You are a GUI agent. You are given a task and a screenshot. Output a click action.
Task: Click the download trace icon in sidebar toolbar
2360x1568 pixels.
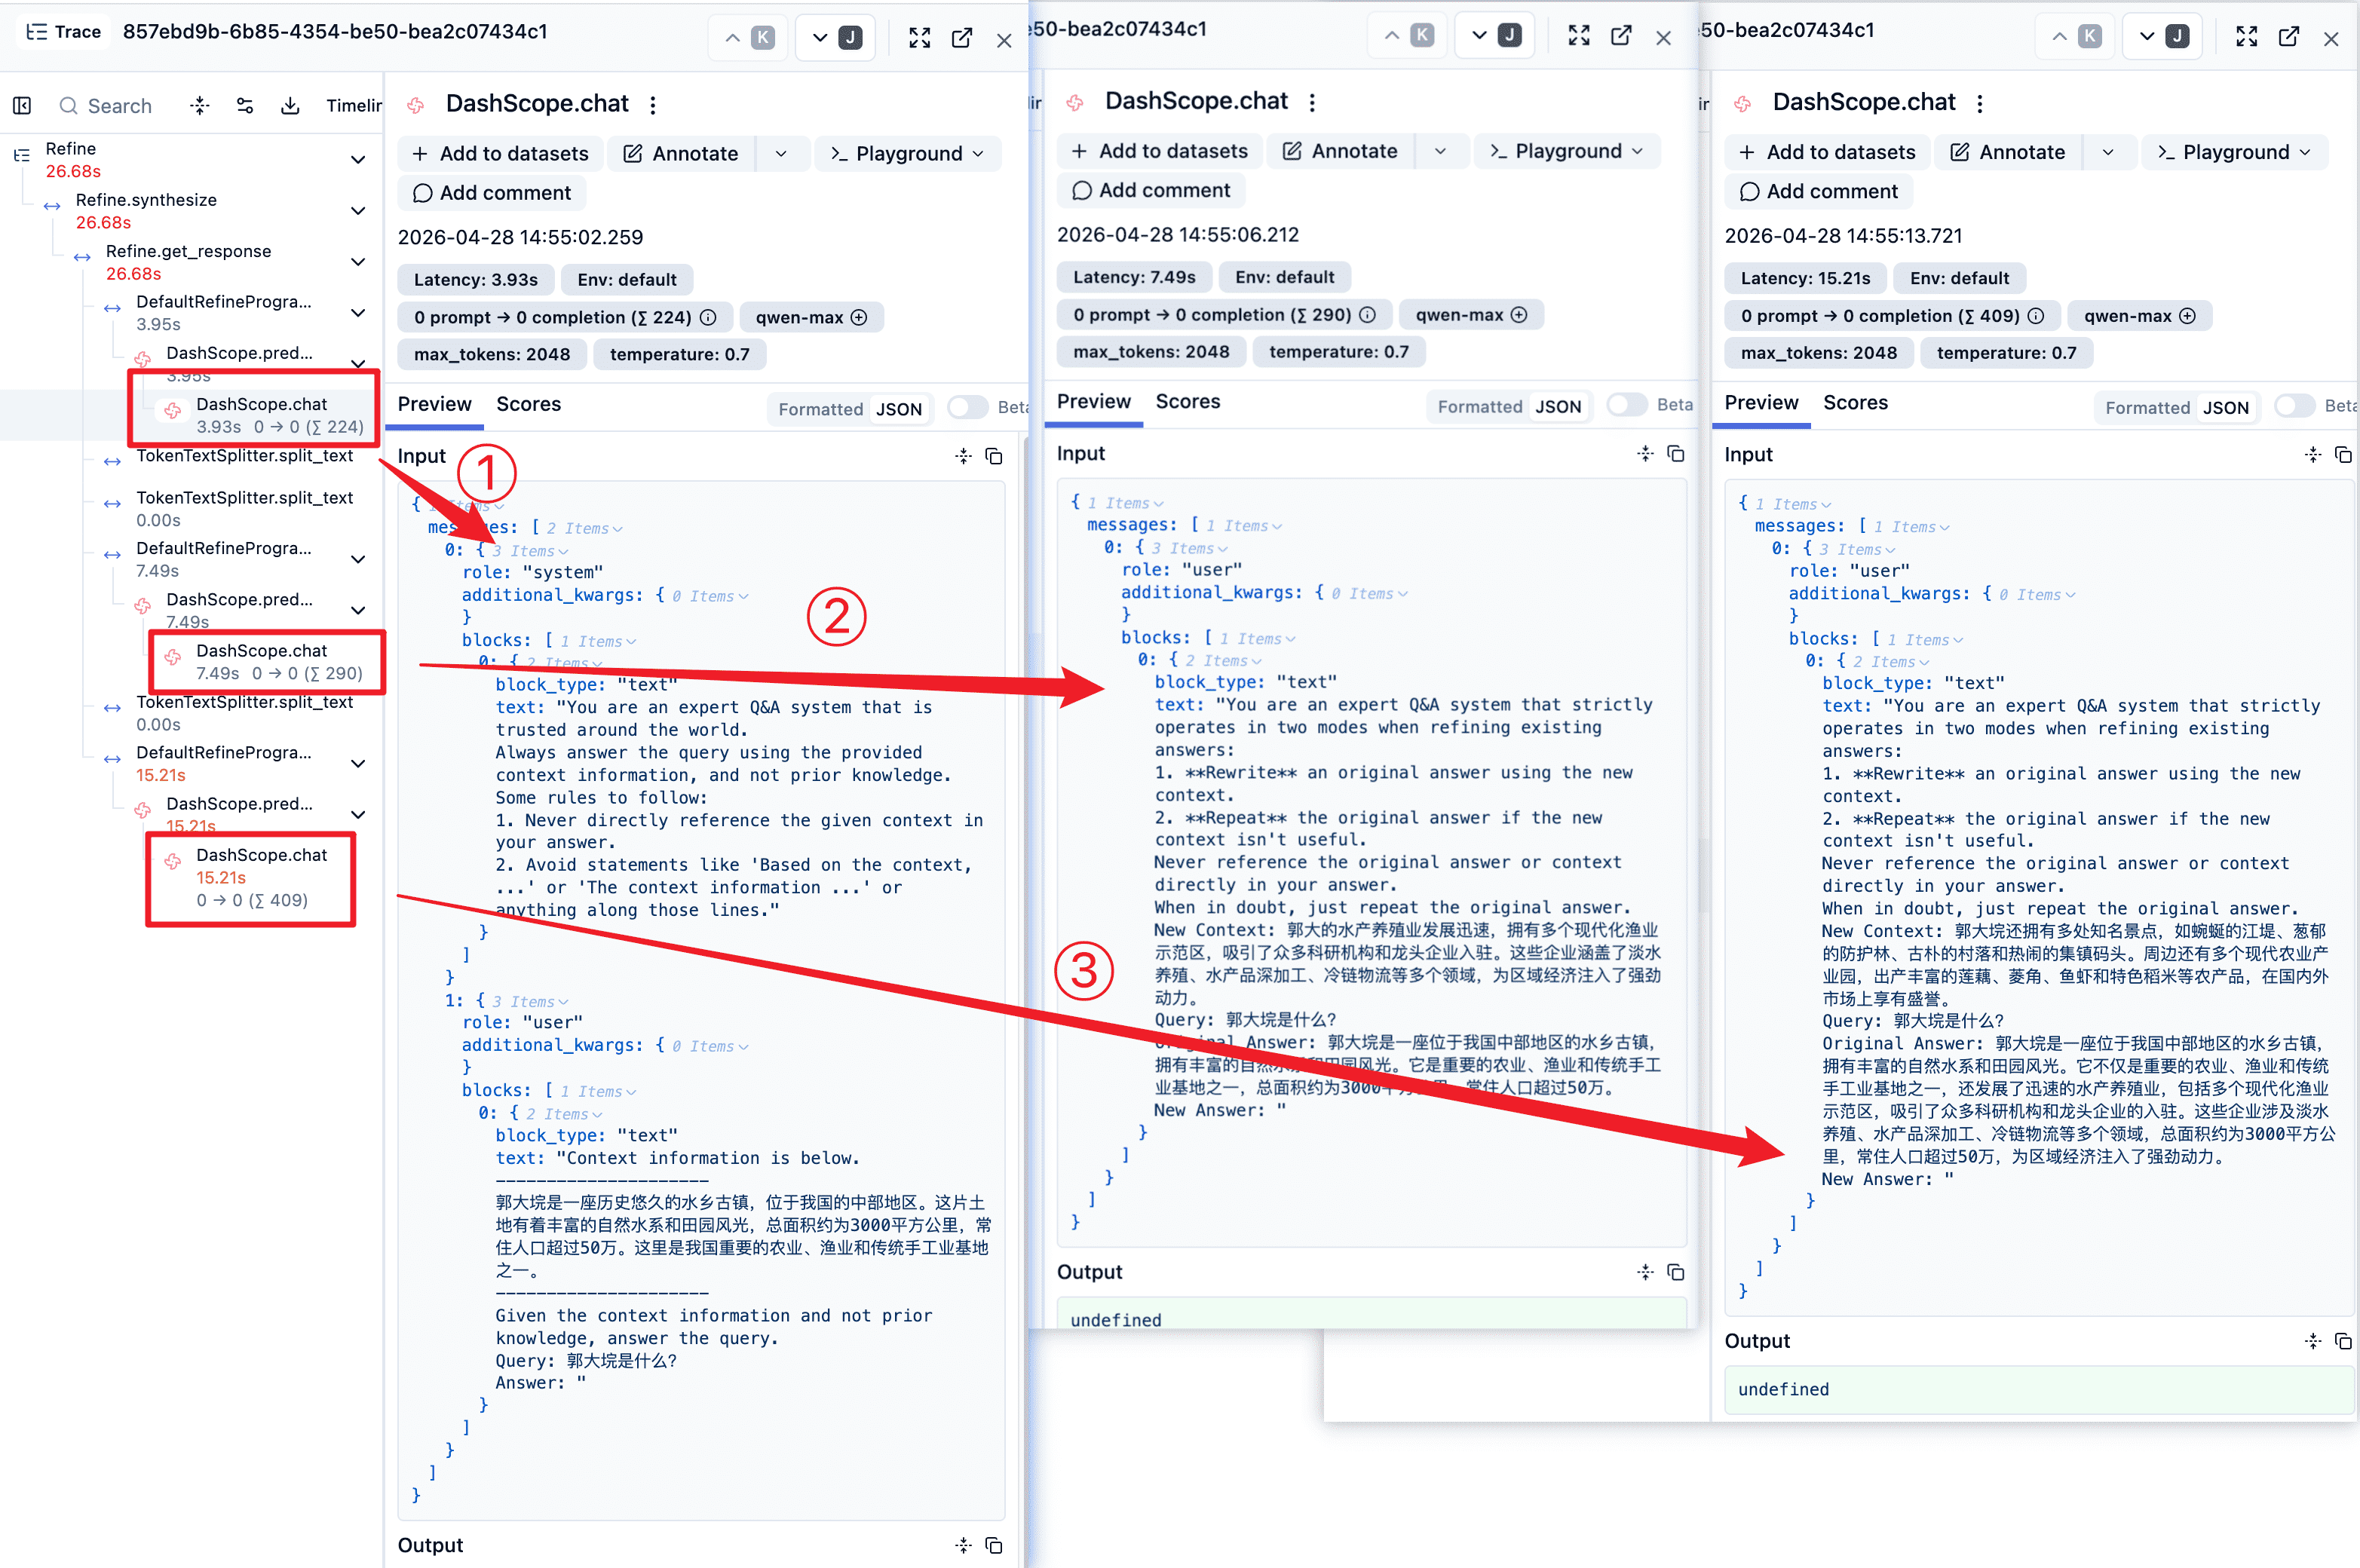click(290, 105)
